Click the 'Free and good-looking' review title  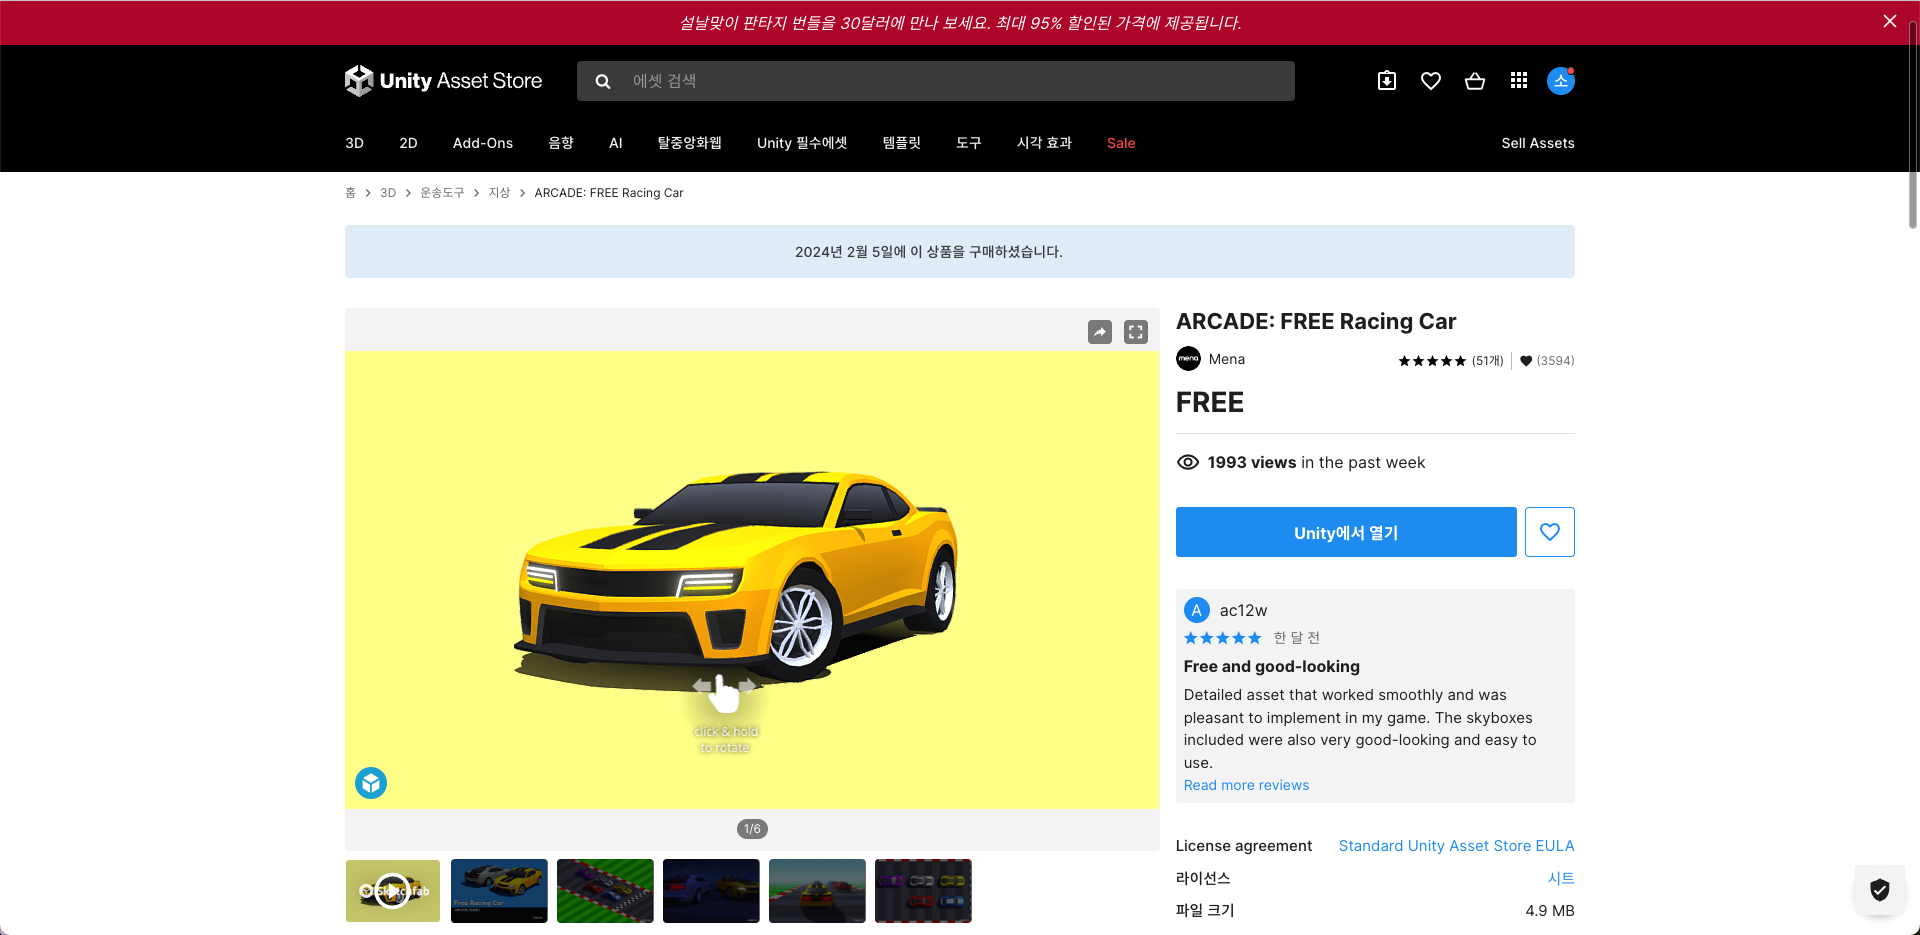point(1272,666)
